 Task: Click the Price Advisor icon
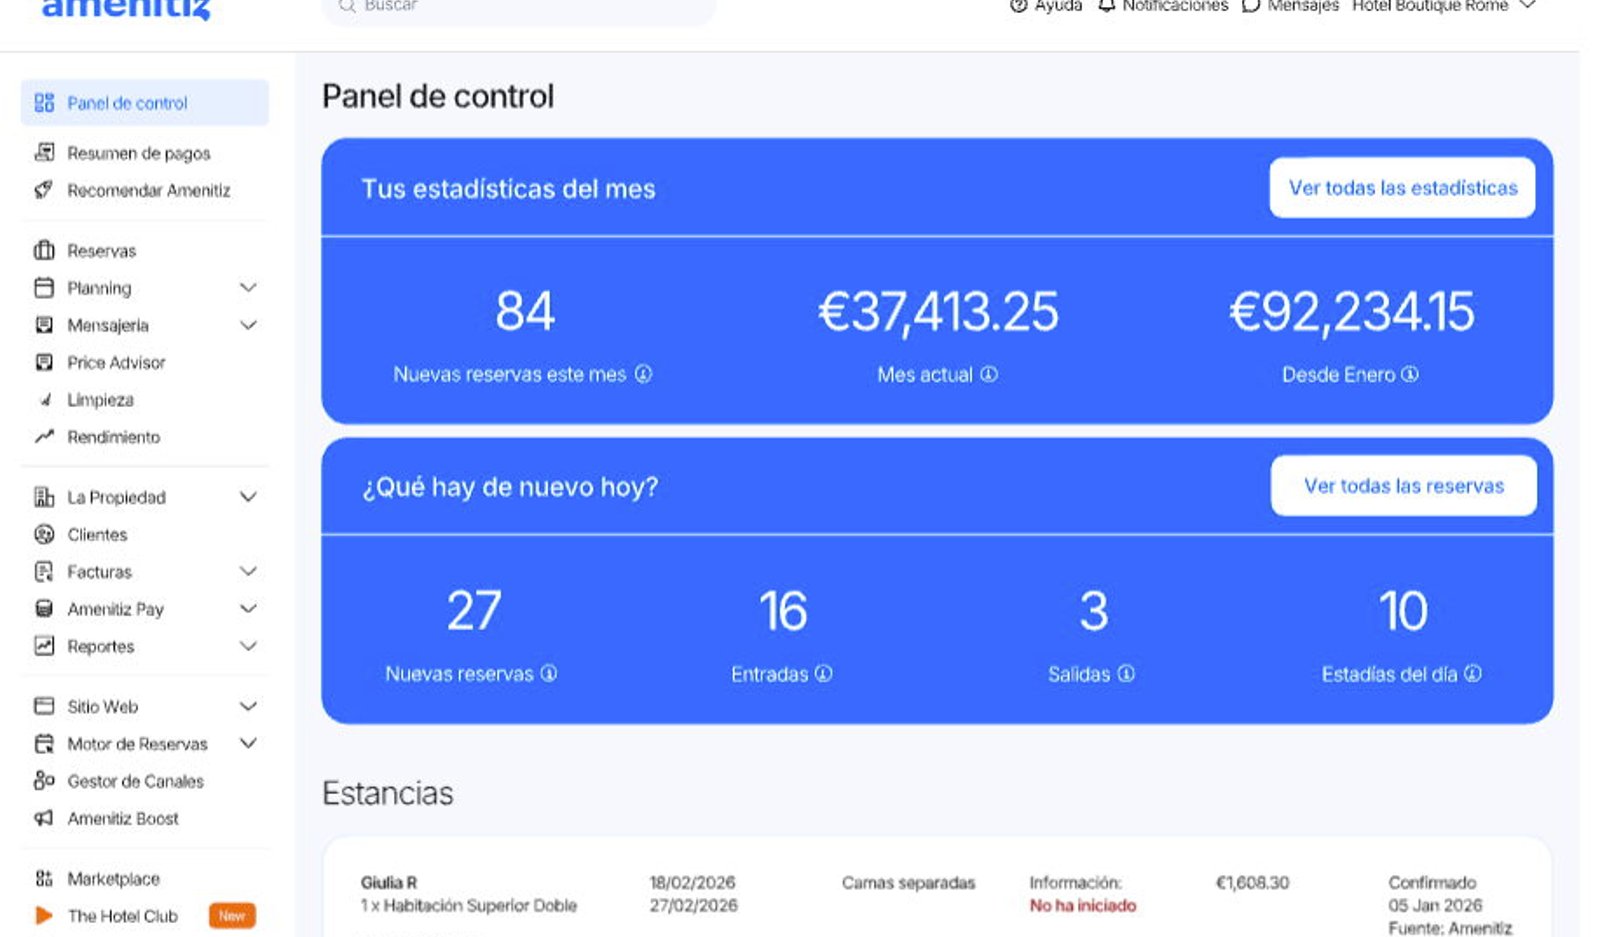point(44,362)
